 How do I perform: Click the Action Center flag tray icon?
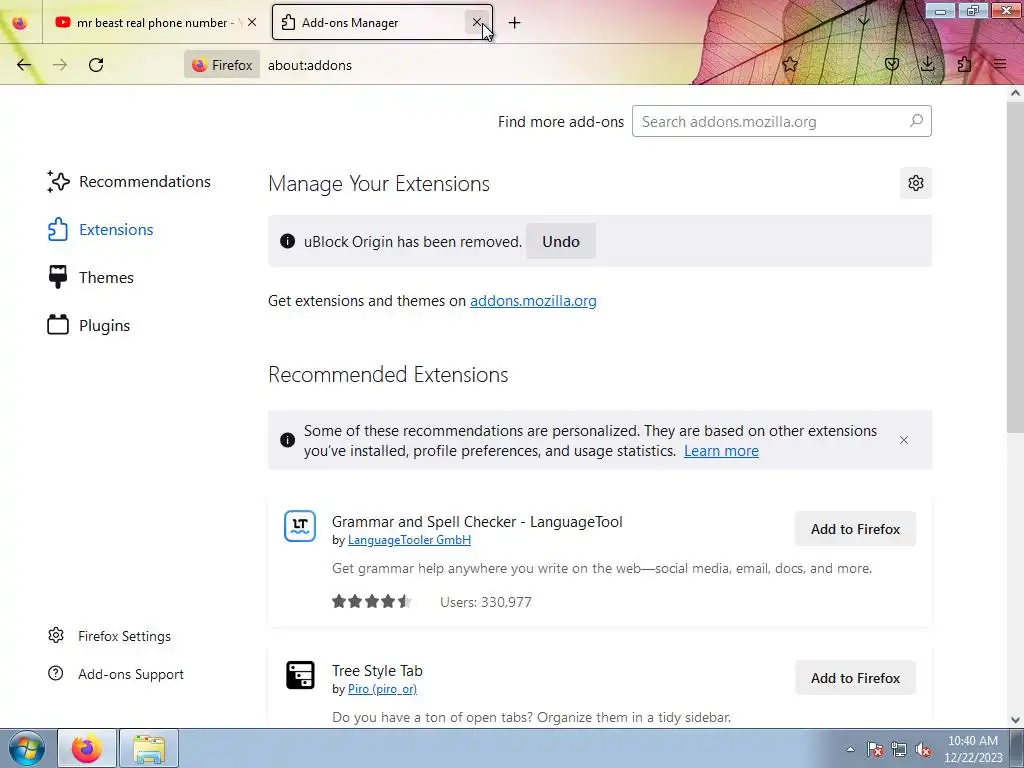875,749
